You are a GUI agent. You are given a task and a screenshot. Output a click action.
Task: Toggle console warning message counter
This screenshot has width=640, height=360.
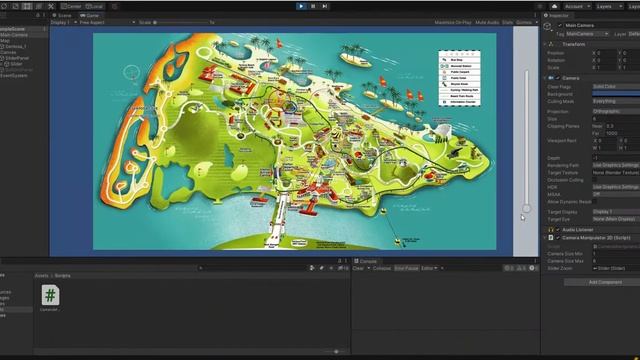pos(520,268)
